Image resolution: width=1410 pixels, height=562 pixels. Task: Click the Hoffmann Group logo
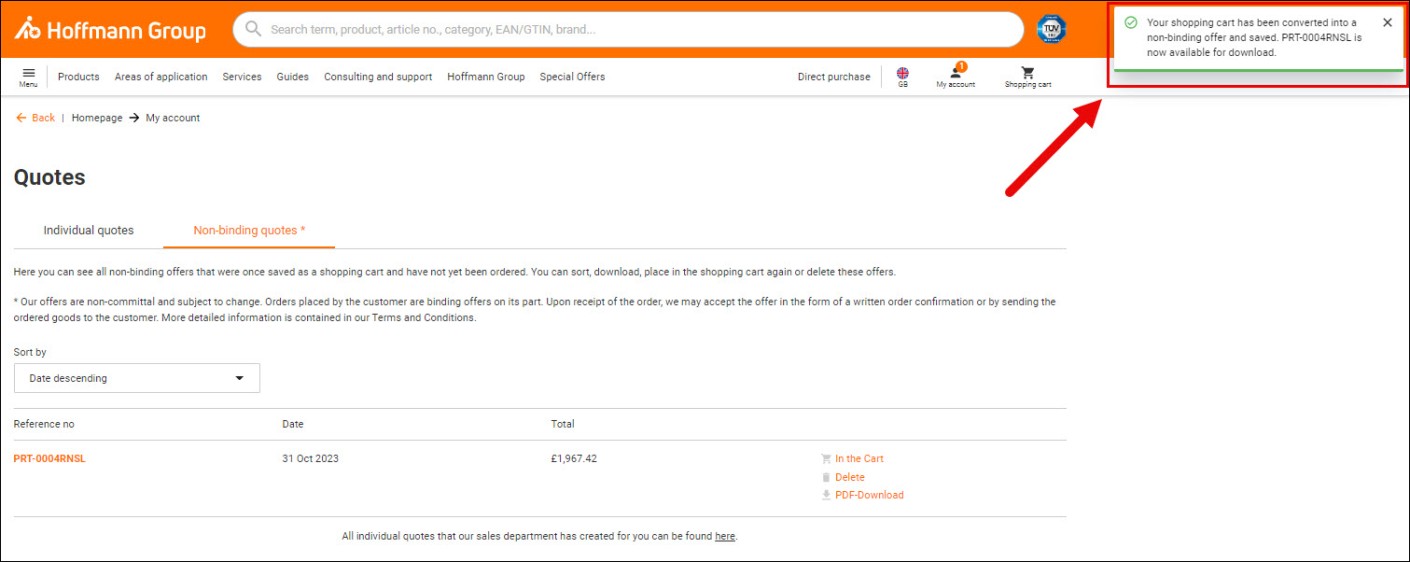point(110,30)
